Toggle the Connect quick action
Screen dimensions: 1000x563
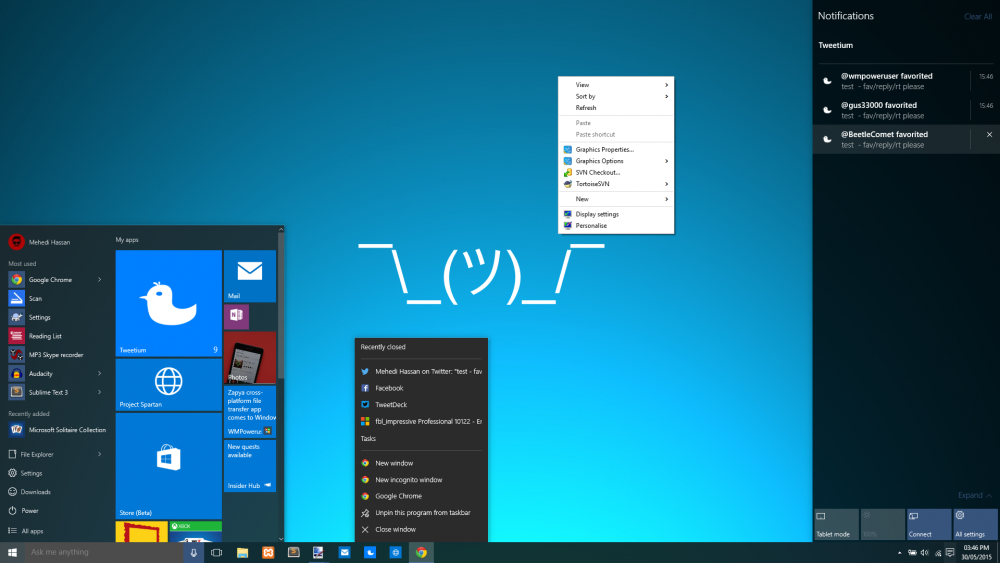point(929,524)
